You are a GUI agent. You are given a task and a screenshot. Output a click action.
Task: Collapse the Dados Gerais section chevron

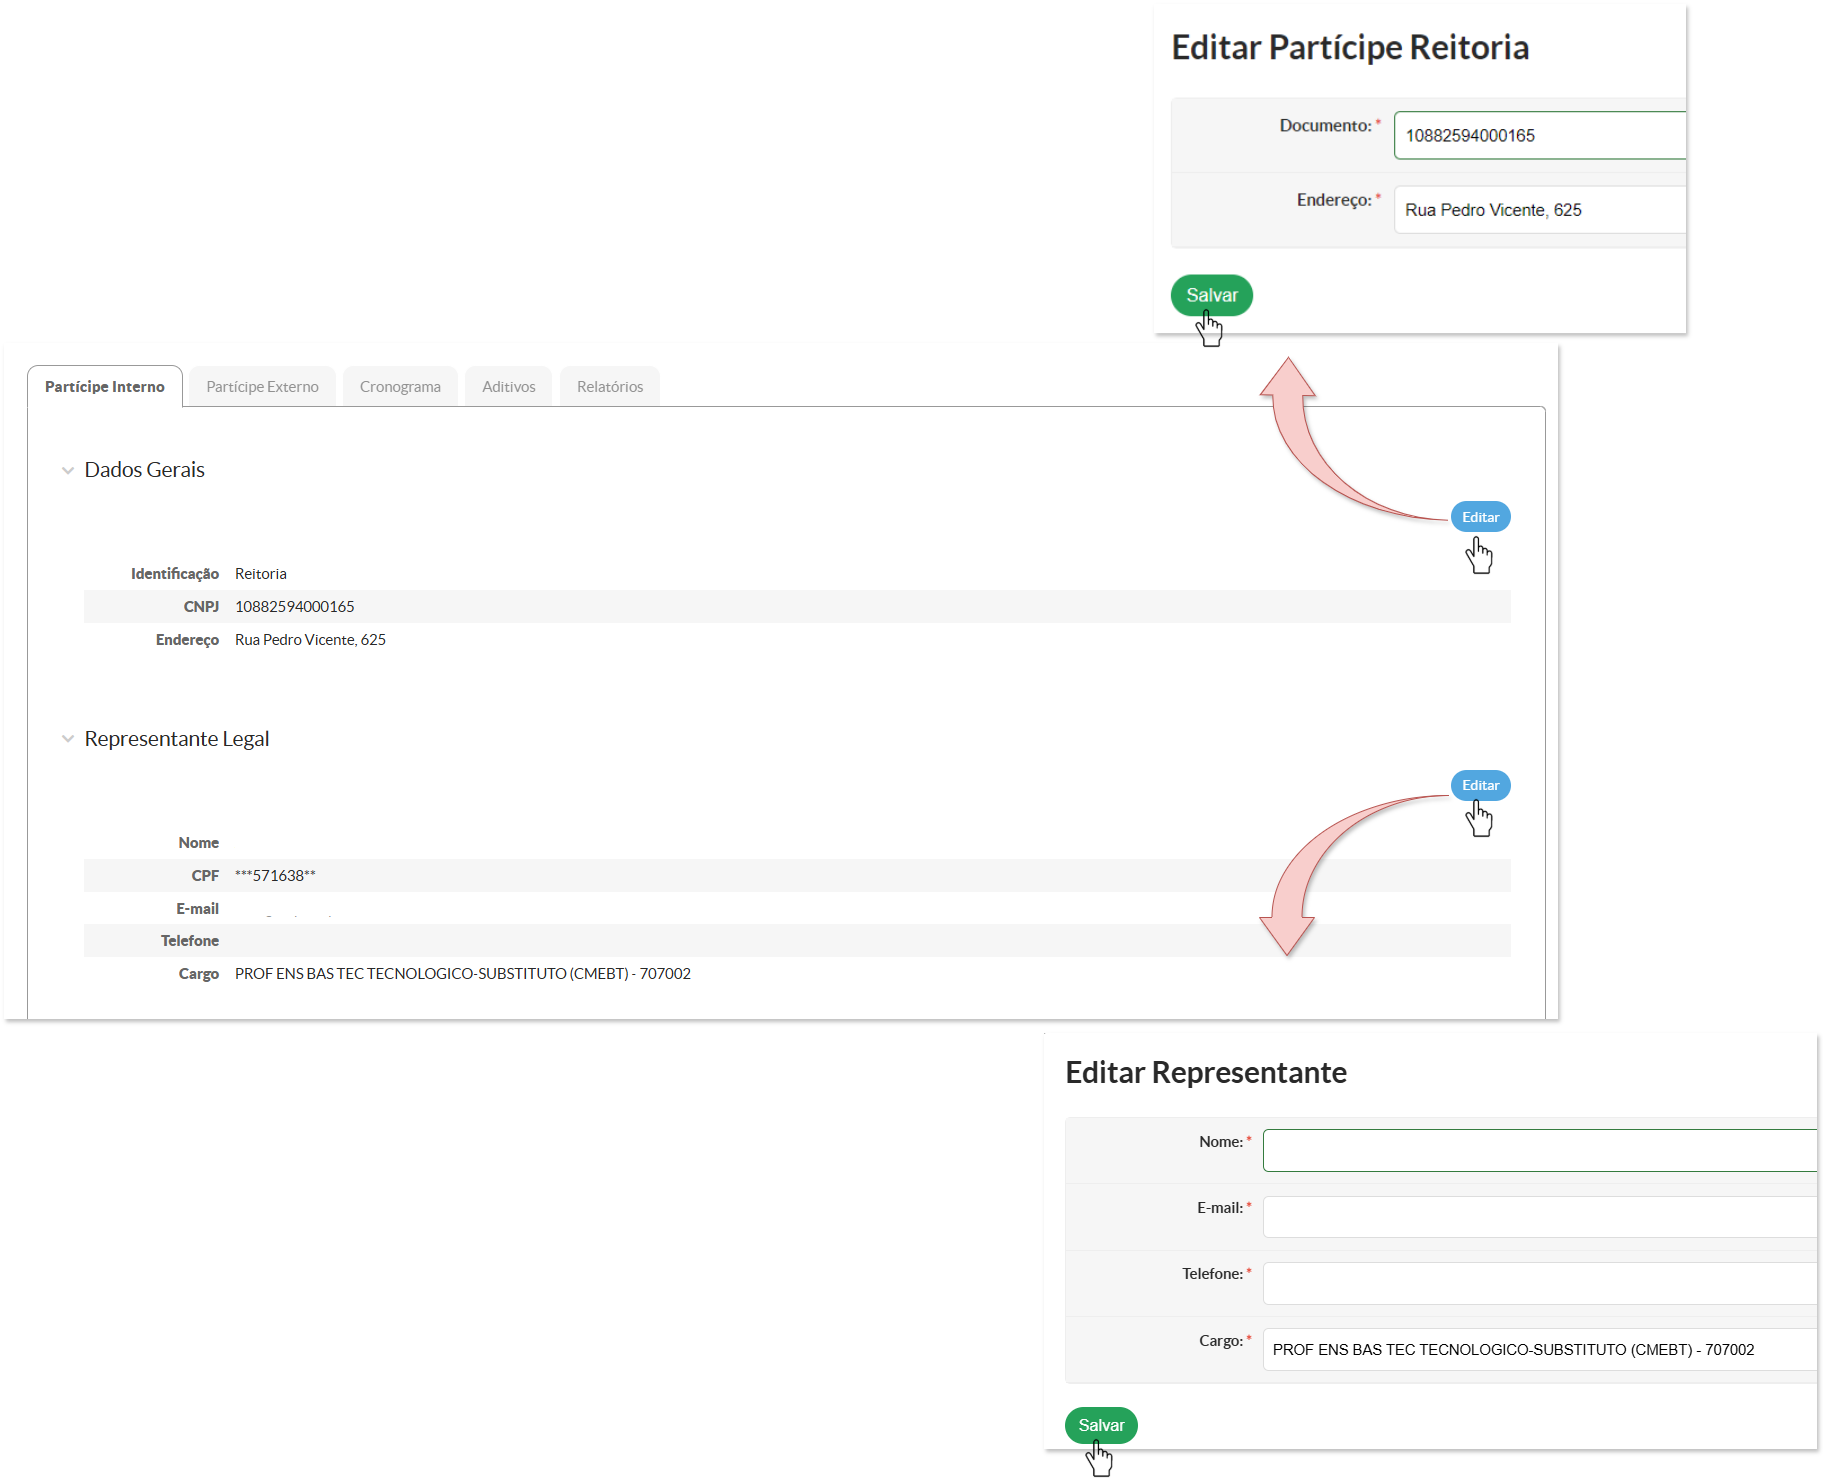(68, 470)
